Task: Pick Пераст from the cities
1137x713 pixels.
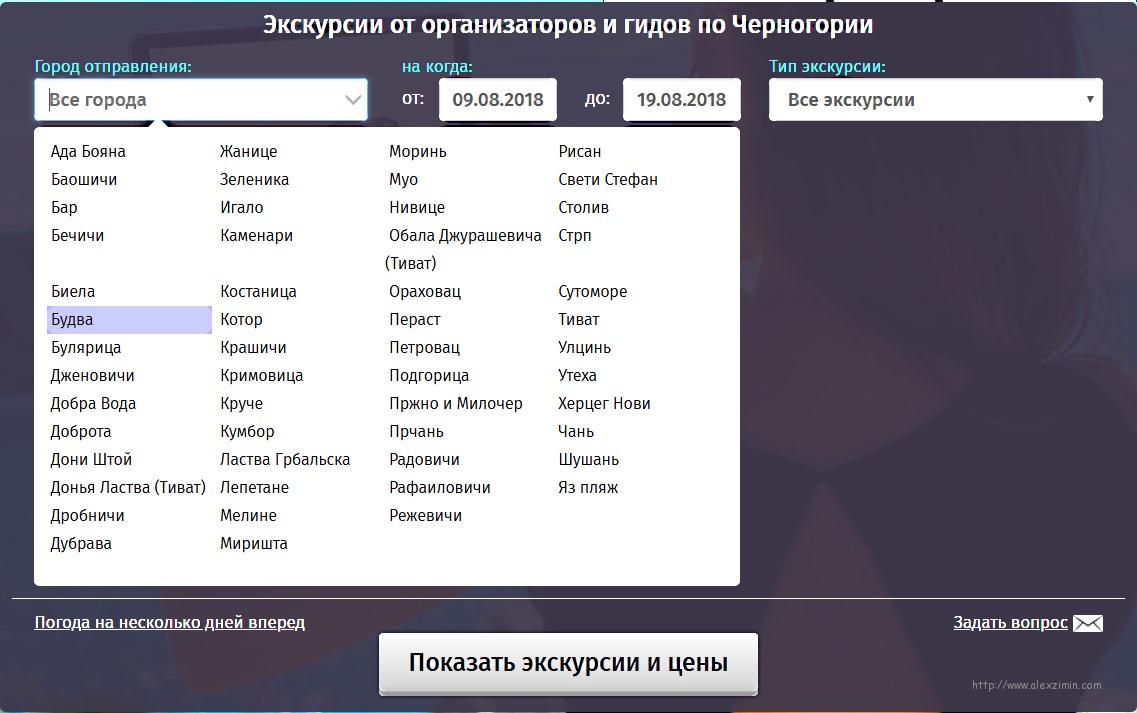Action: point(415,320)
